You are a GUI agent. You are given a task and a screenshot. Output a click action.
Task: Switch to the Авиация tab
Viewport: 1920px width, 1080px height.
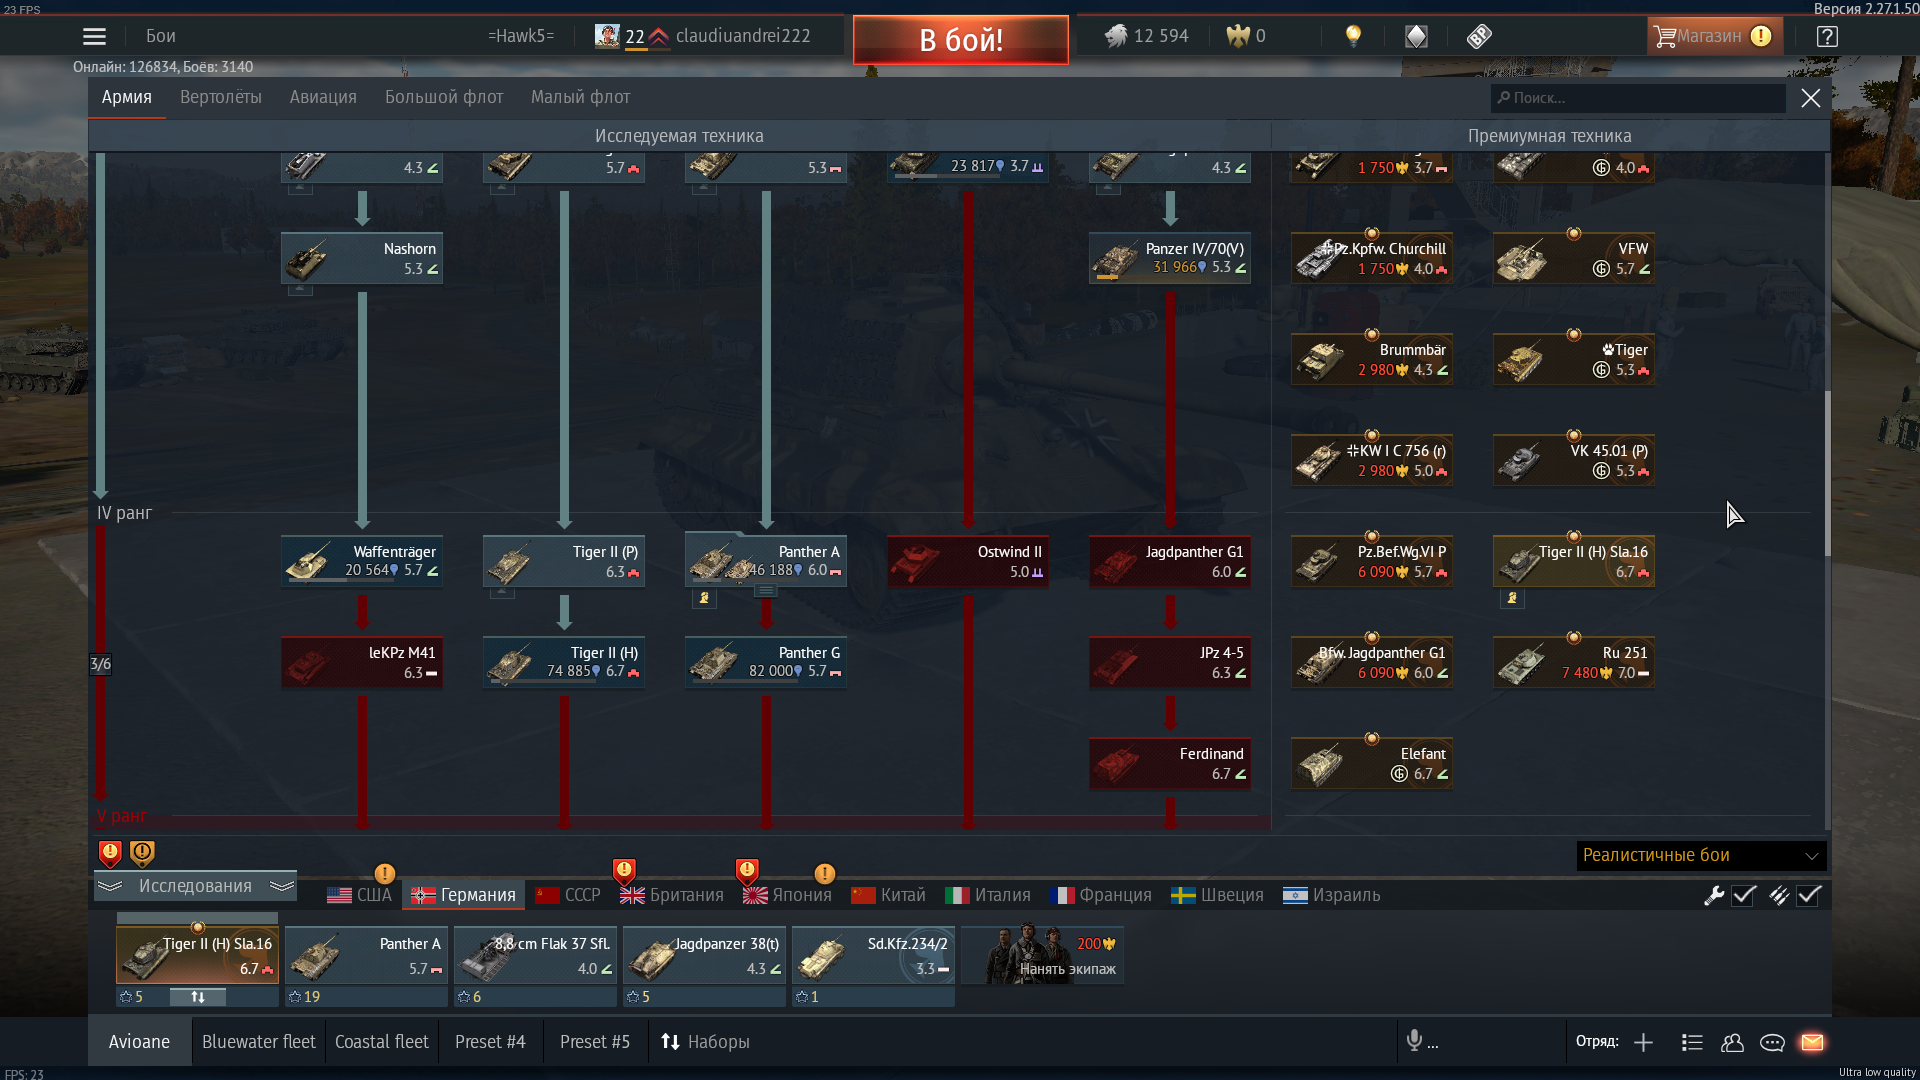pos(323,97)
